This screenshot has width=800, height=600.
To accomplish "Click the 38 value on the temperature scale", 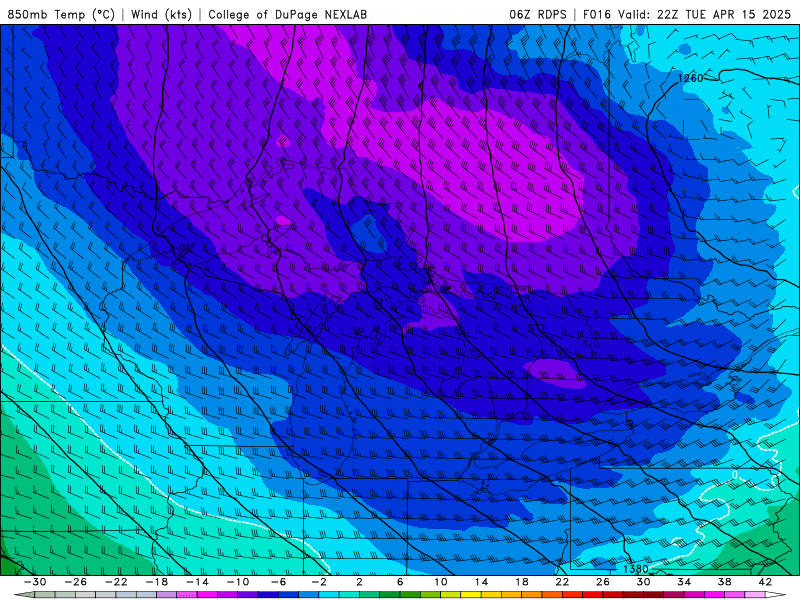I will coord(724,582).
